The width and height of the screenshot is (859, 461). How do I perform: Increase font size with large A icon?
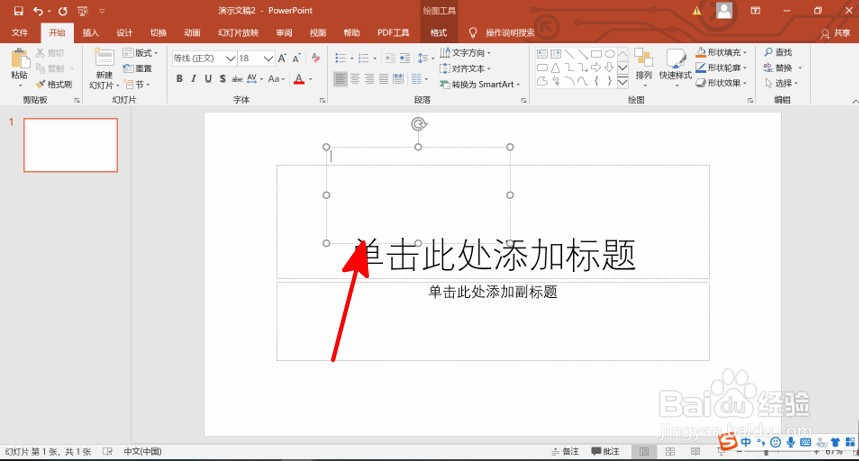(x=282, y=58)
